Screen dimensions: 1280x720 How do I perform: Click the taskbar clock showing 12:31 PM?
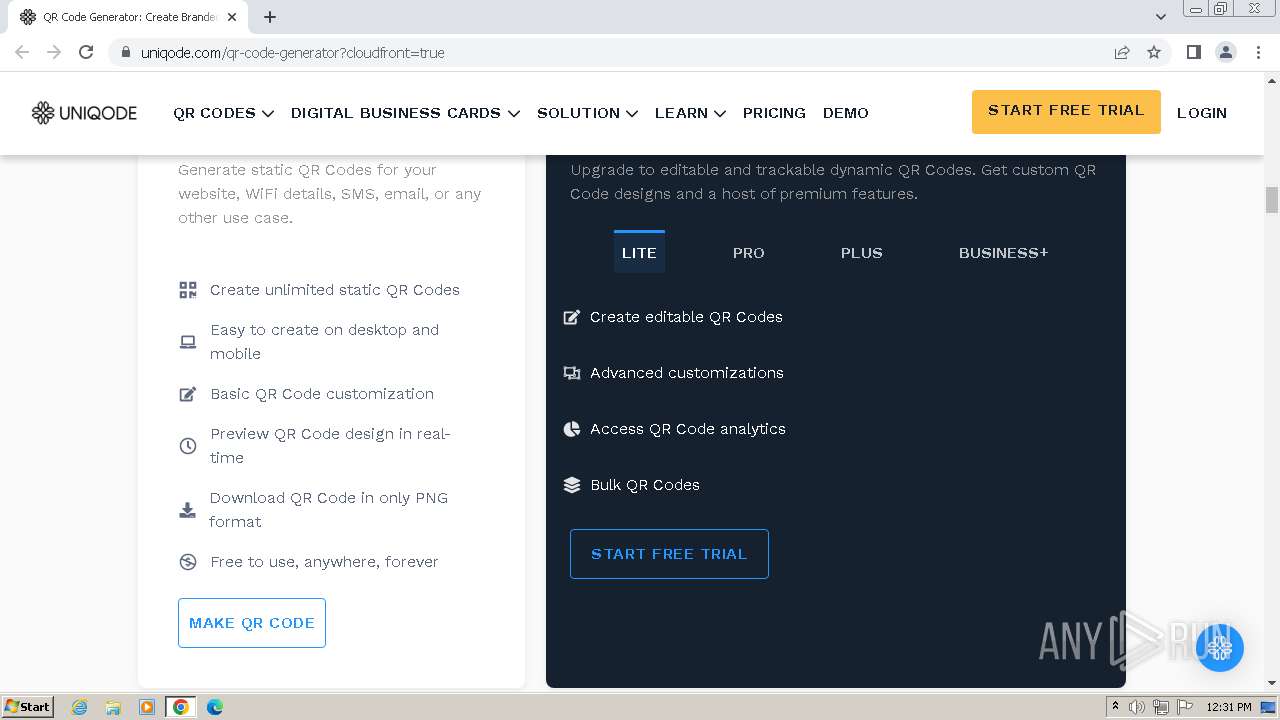pyautogui.click(x=1229, y=707)
